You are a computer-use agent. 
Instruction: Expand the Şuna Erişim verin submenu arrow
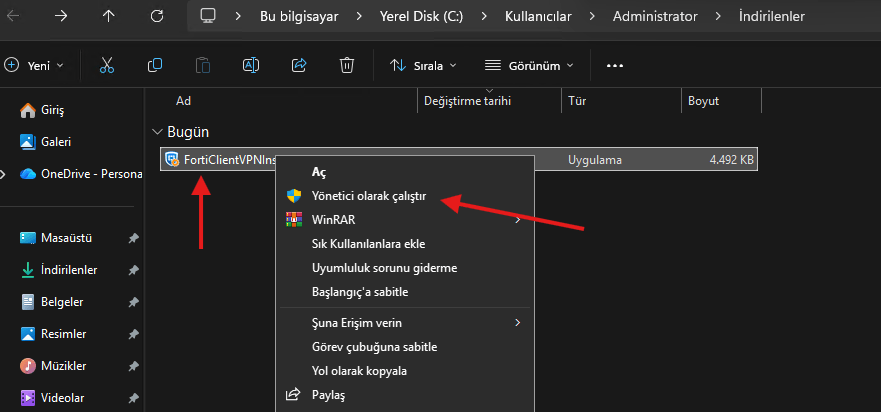[x=517, y=323]
